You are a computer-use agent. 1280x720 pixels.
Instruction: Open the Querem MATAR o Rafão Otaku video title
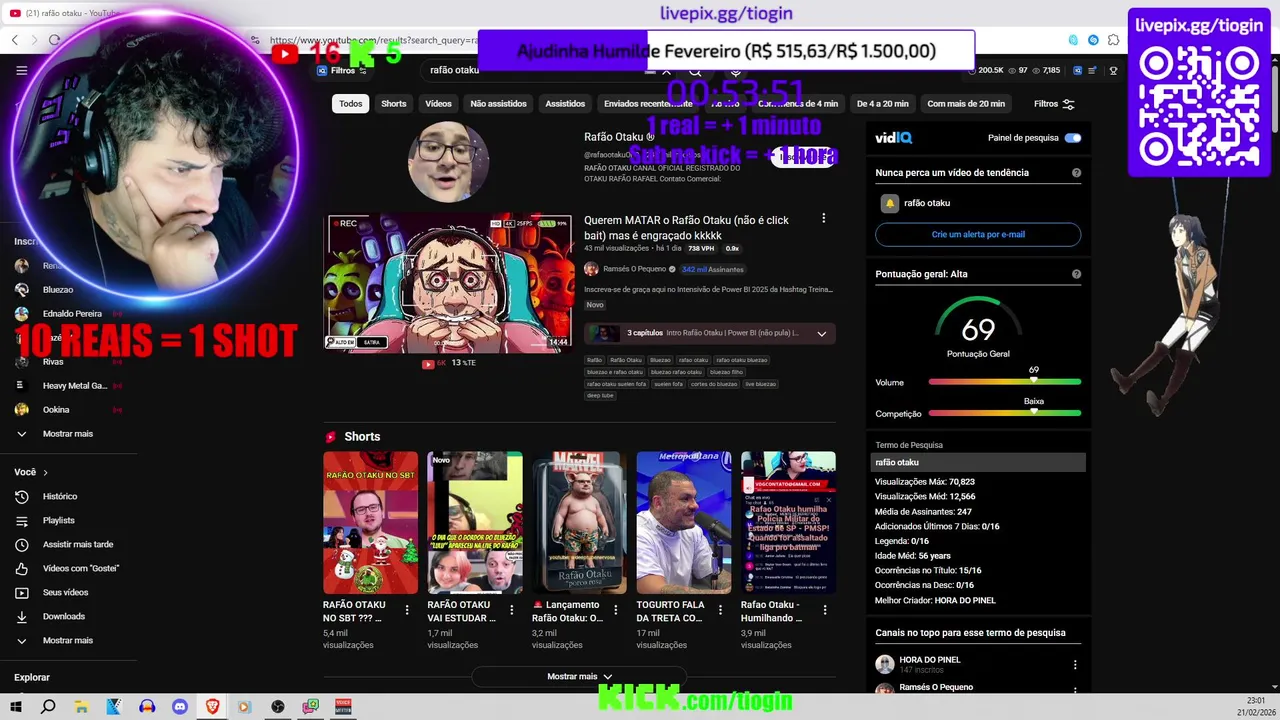coord(687,228)
